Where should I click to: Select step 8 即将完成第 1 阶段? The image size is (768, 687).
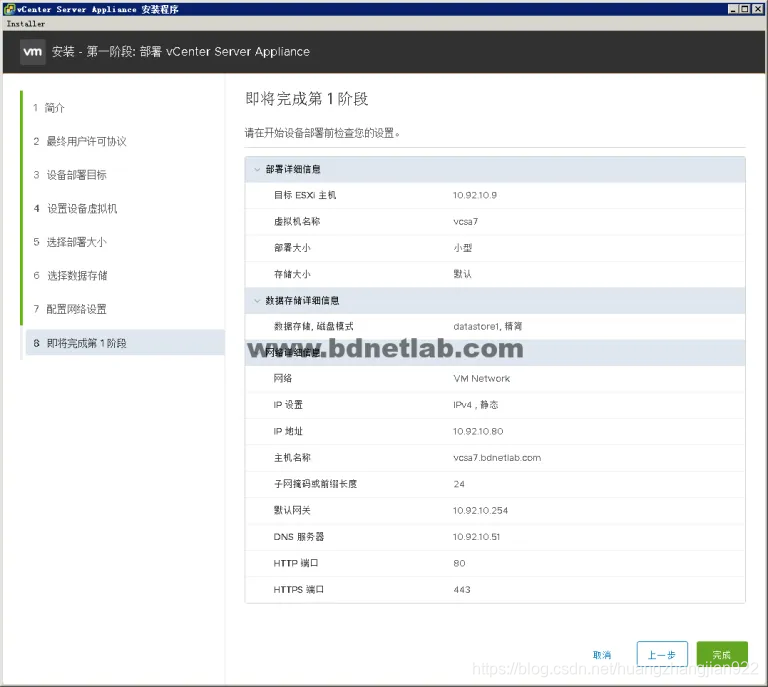125,343
